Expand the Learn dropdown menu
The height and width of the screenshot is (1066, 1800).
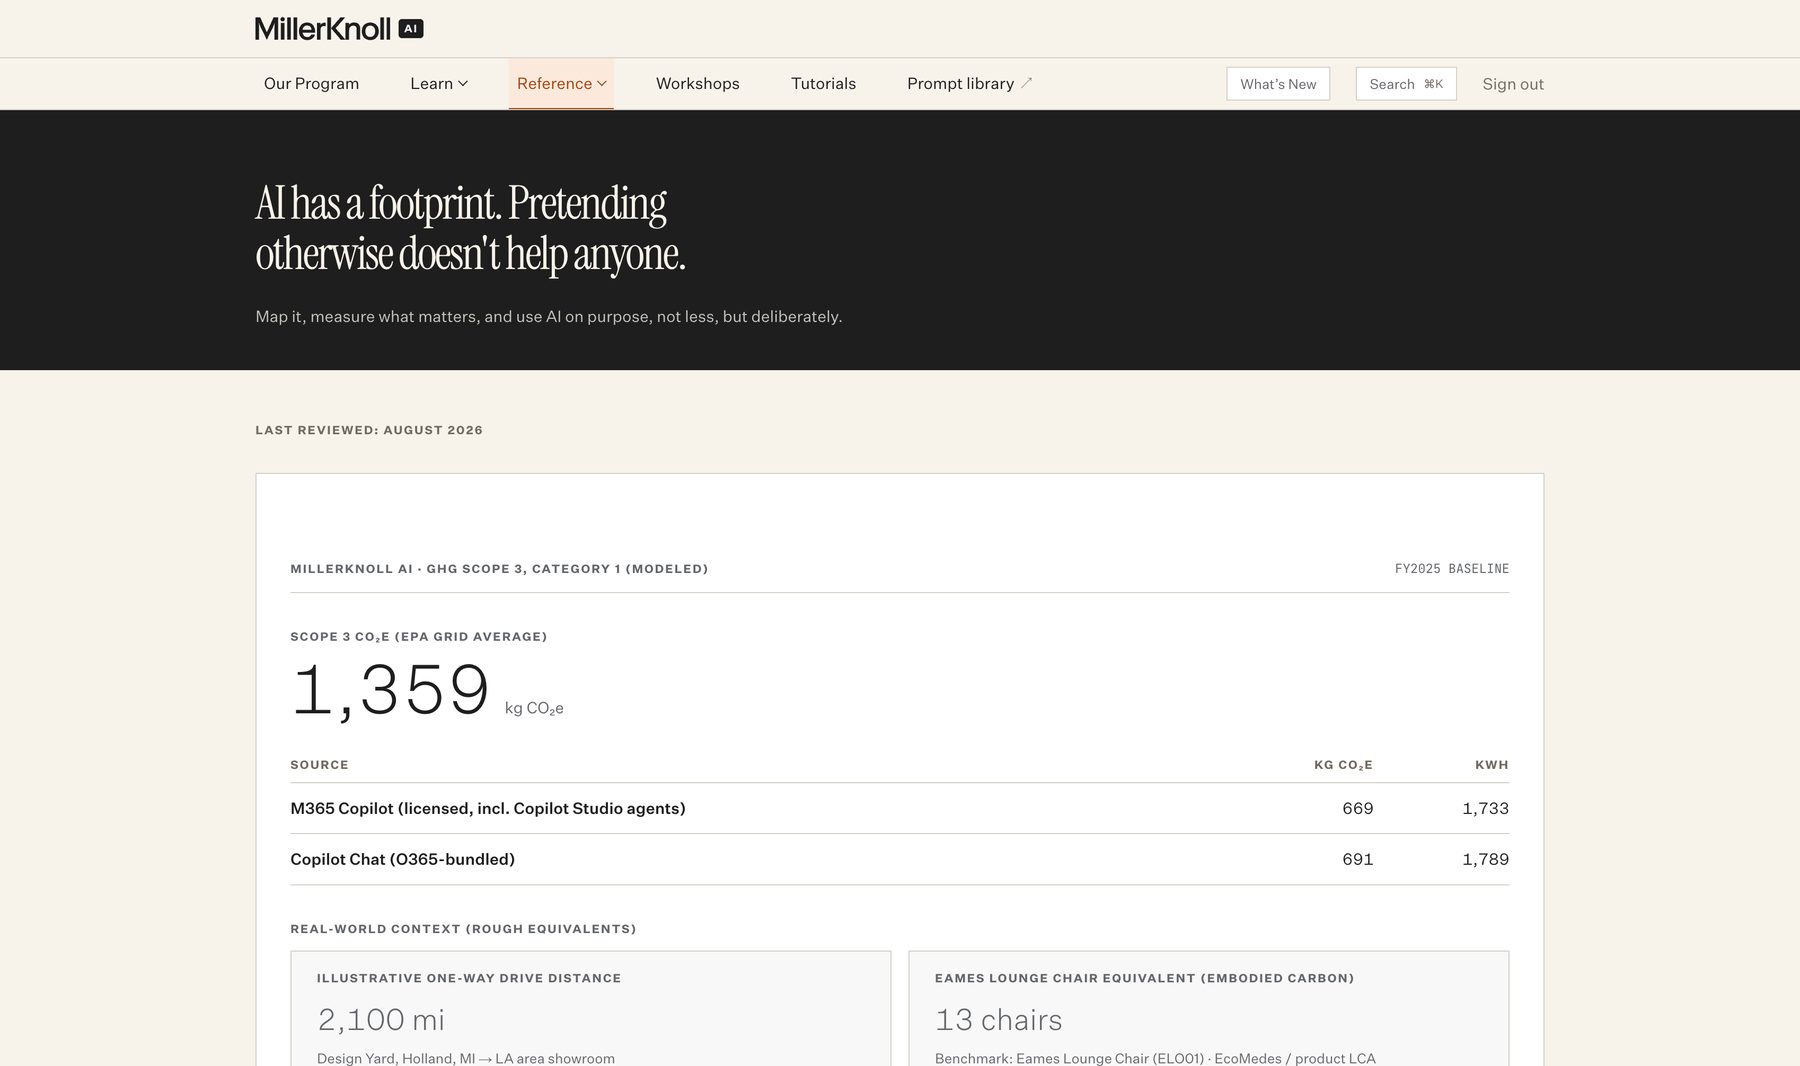click(439, 84)
